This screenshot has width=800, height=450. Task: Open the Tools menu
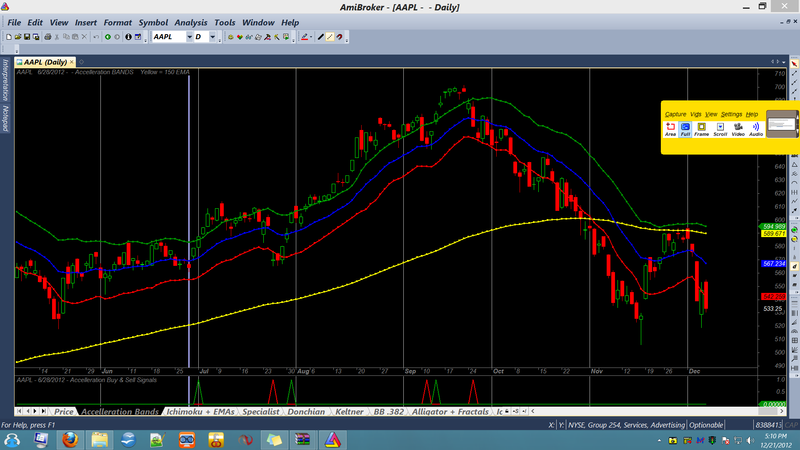[x=224, y=22]
